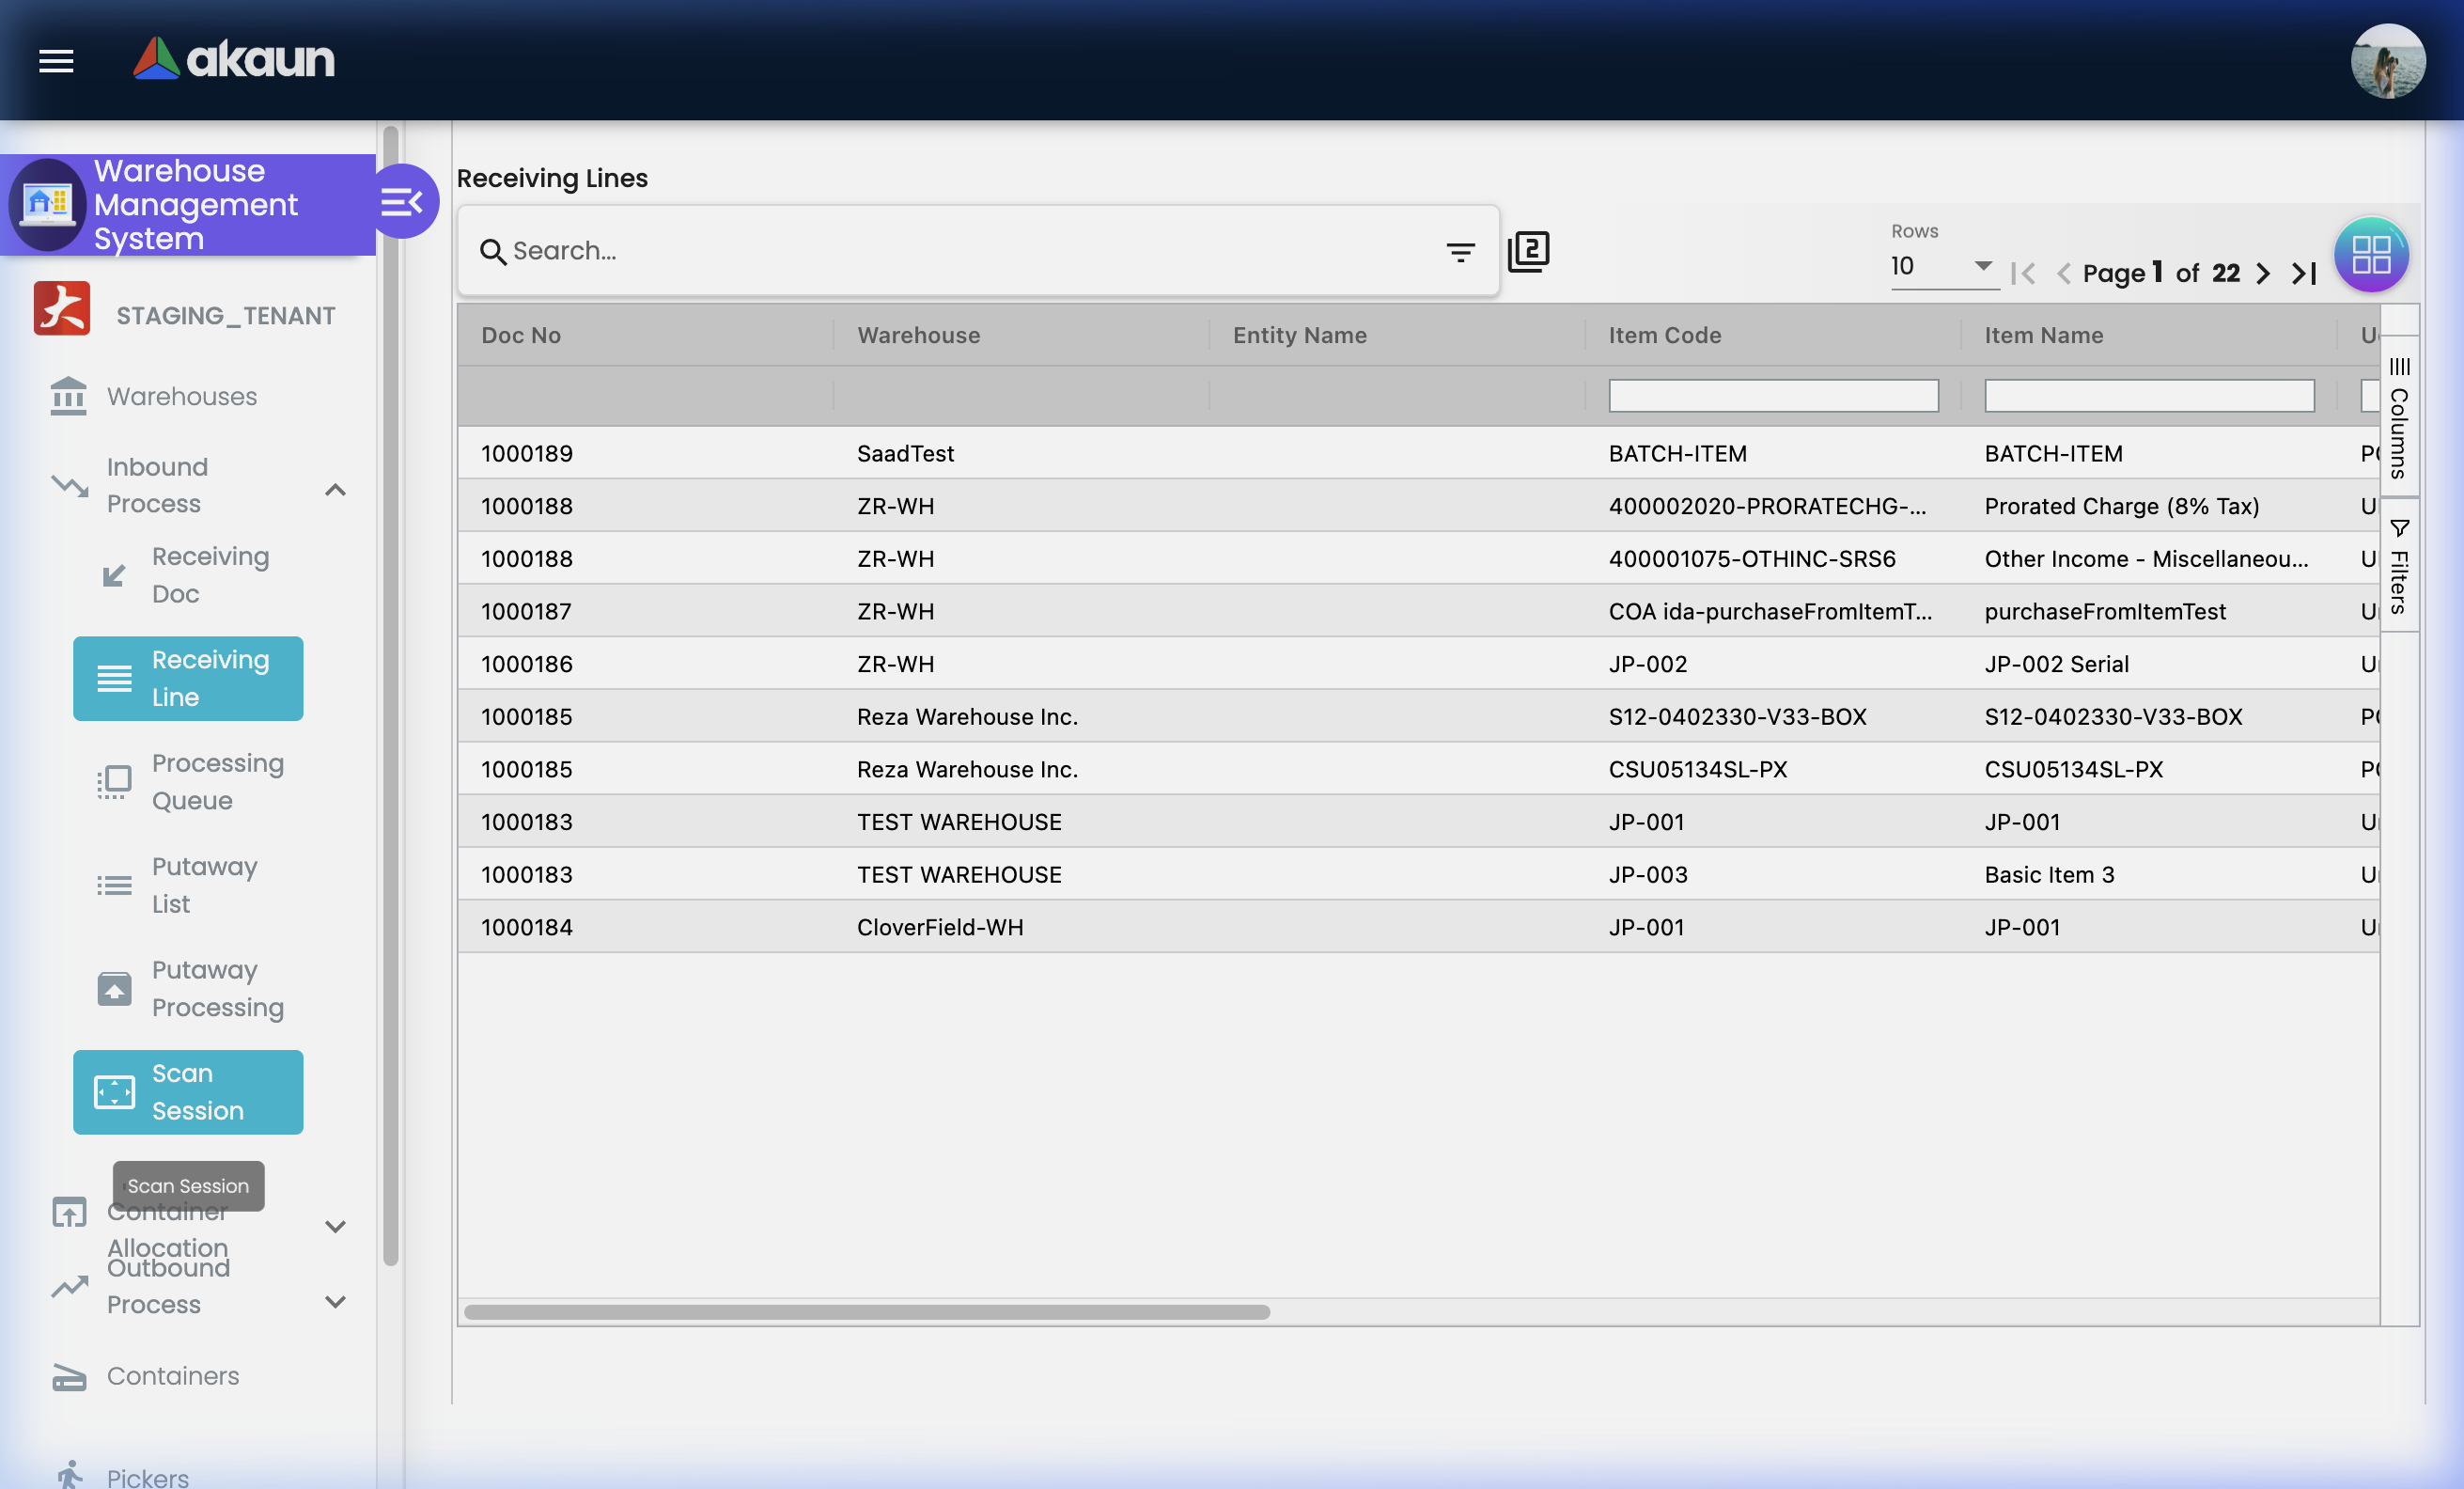Collapse the Inbound Process section
The width and height of the screenshot is (2464, 1489).
(335, 489)
